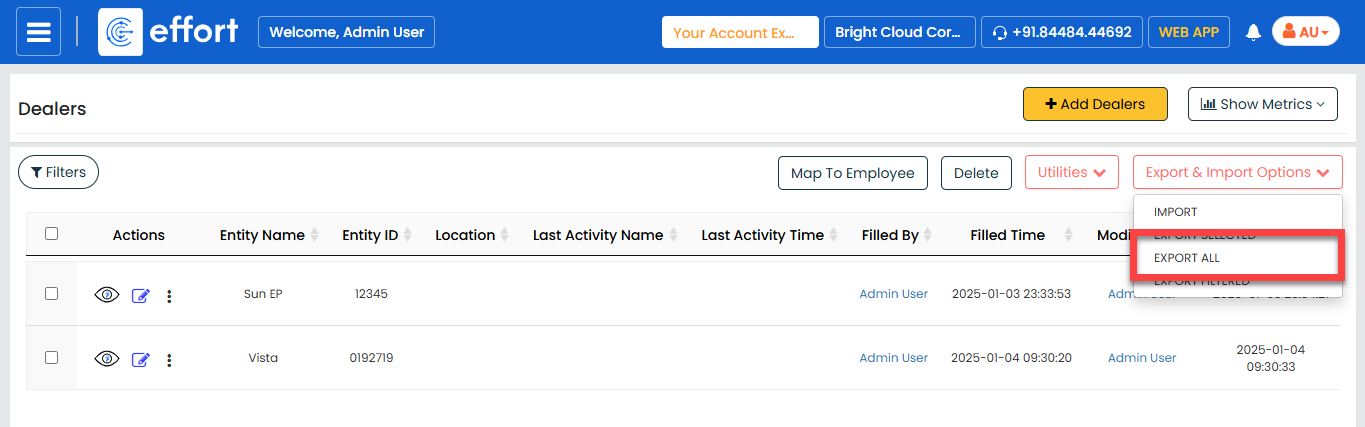
Task: Select EXPORT ALL from the menu
Action: 1187,258
